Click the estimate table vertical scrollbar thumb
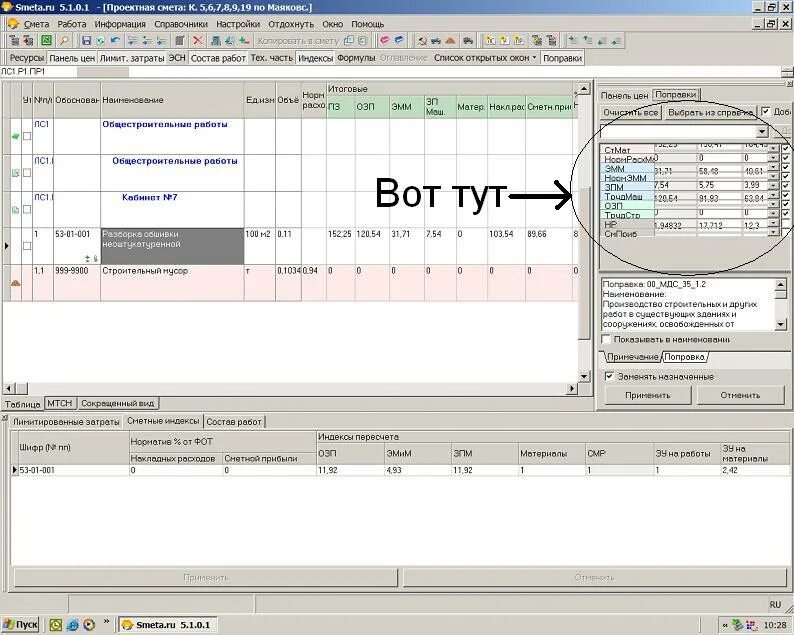The image size is (794, 635). tap(584, 263)
